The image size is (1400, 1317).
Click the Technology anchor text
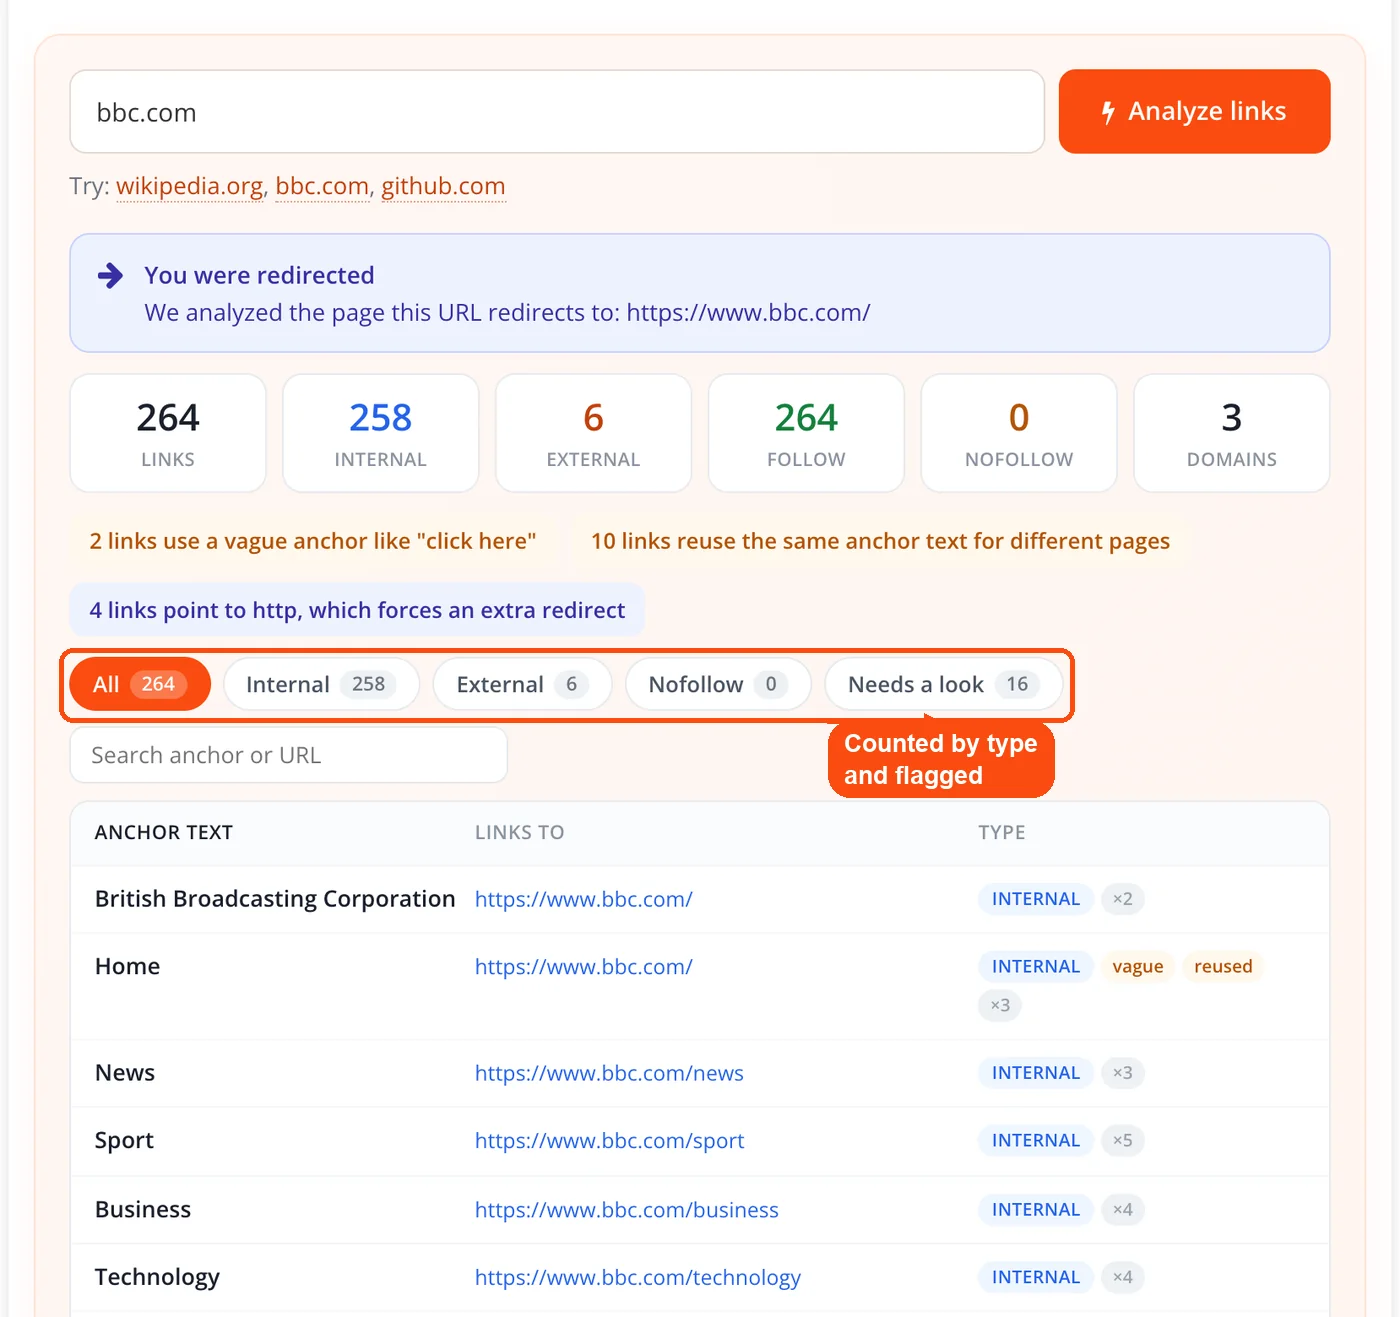(x=157, y=1277)
